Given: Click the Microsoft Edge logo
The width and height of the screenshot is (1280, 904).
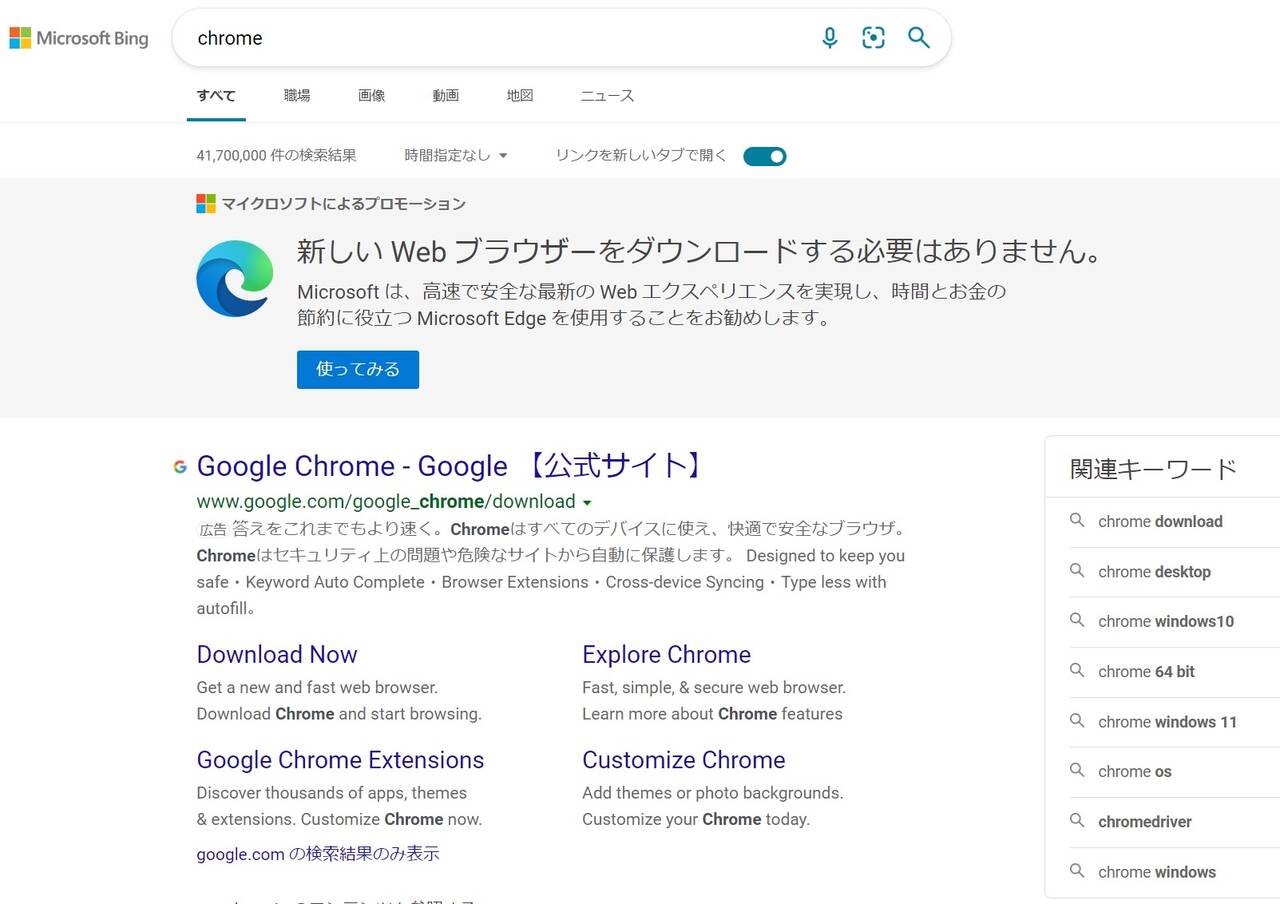Looking at the screenshot, I should (235, 279).
